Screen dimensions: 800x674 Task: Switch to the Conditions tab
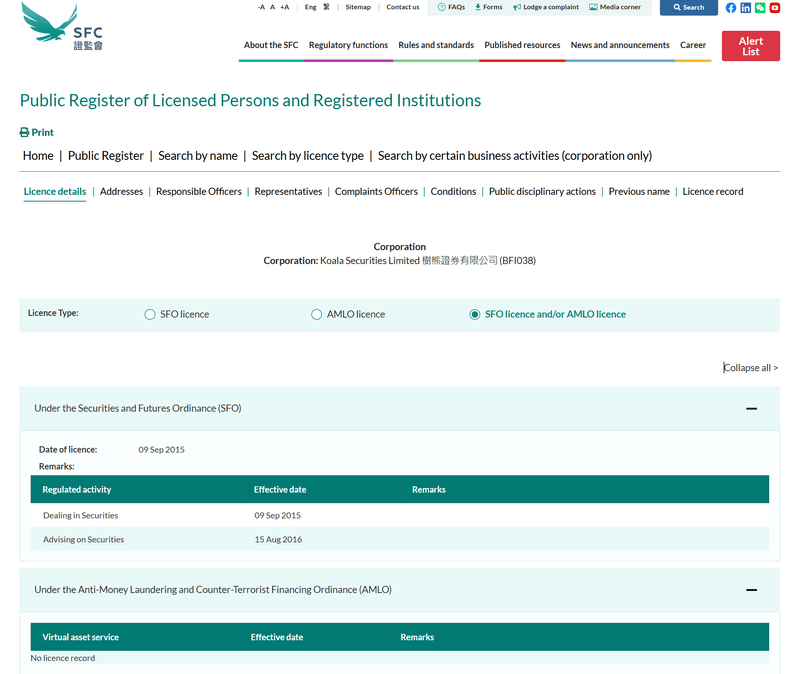(453, 191)
